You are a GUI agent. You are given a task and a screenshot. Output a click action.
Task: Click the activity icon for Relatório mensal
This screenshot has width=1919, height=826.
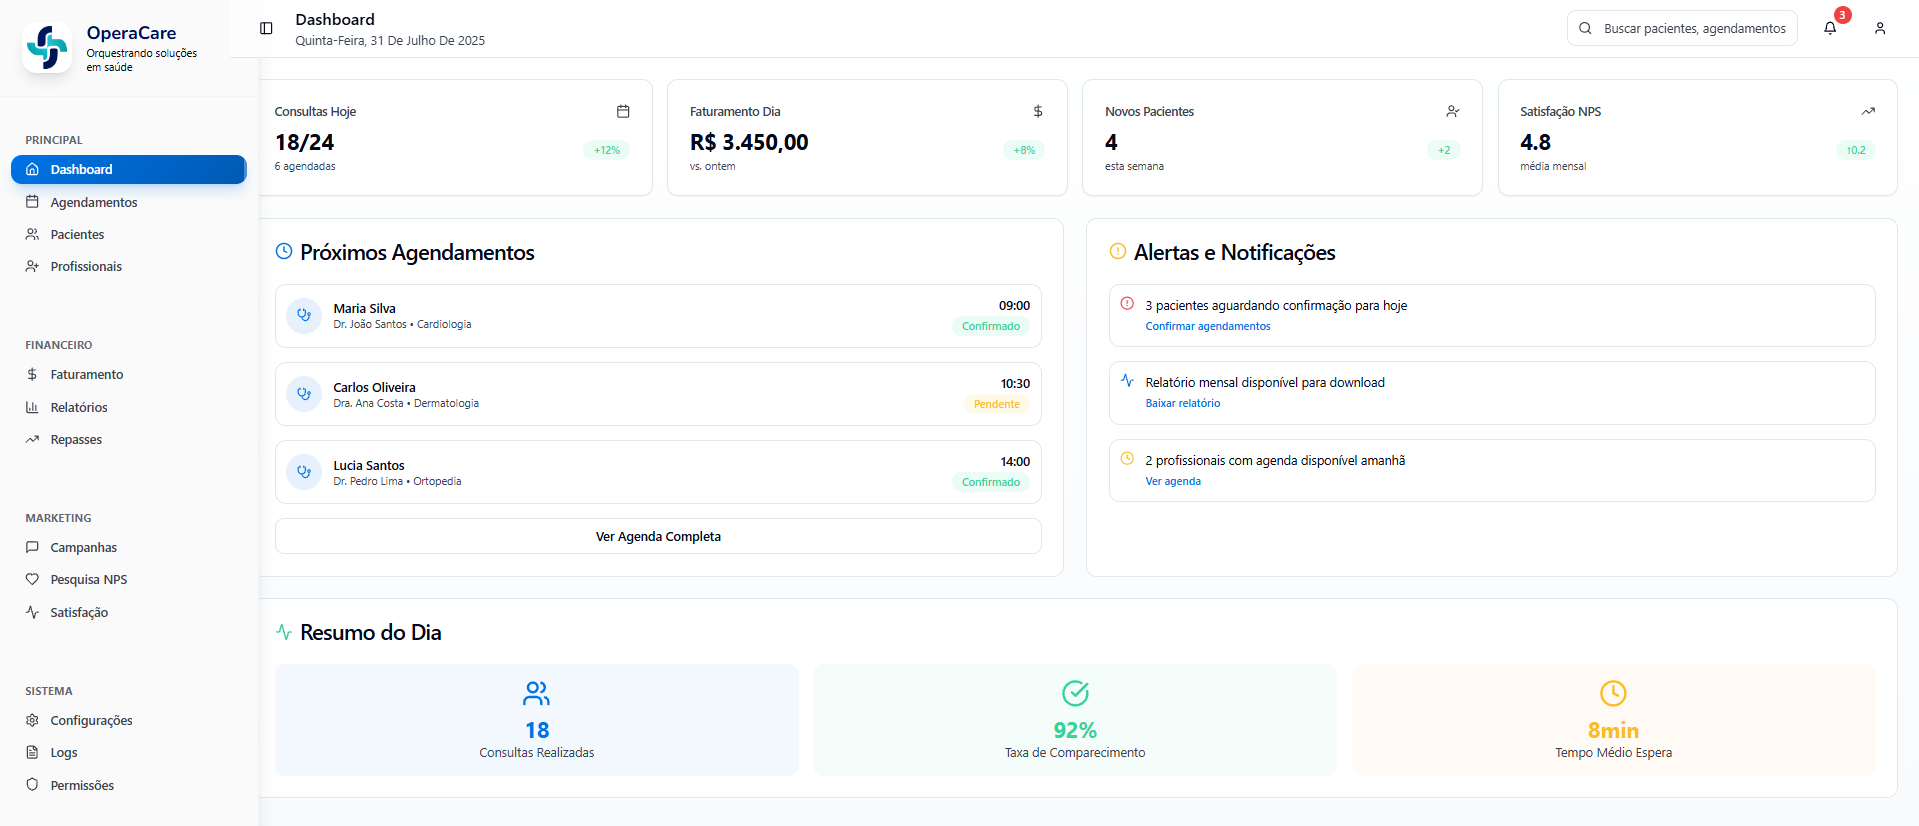(x=1127, y=380)
